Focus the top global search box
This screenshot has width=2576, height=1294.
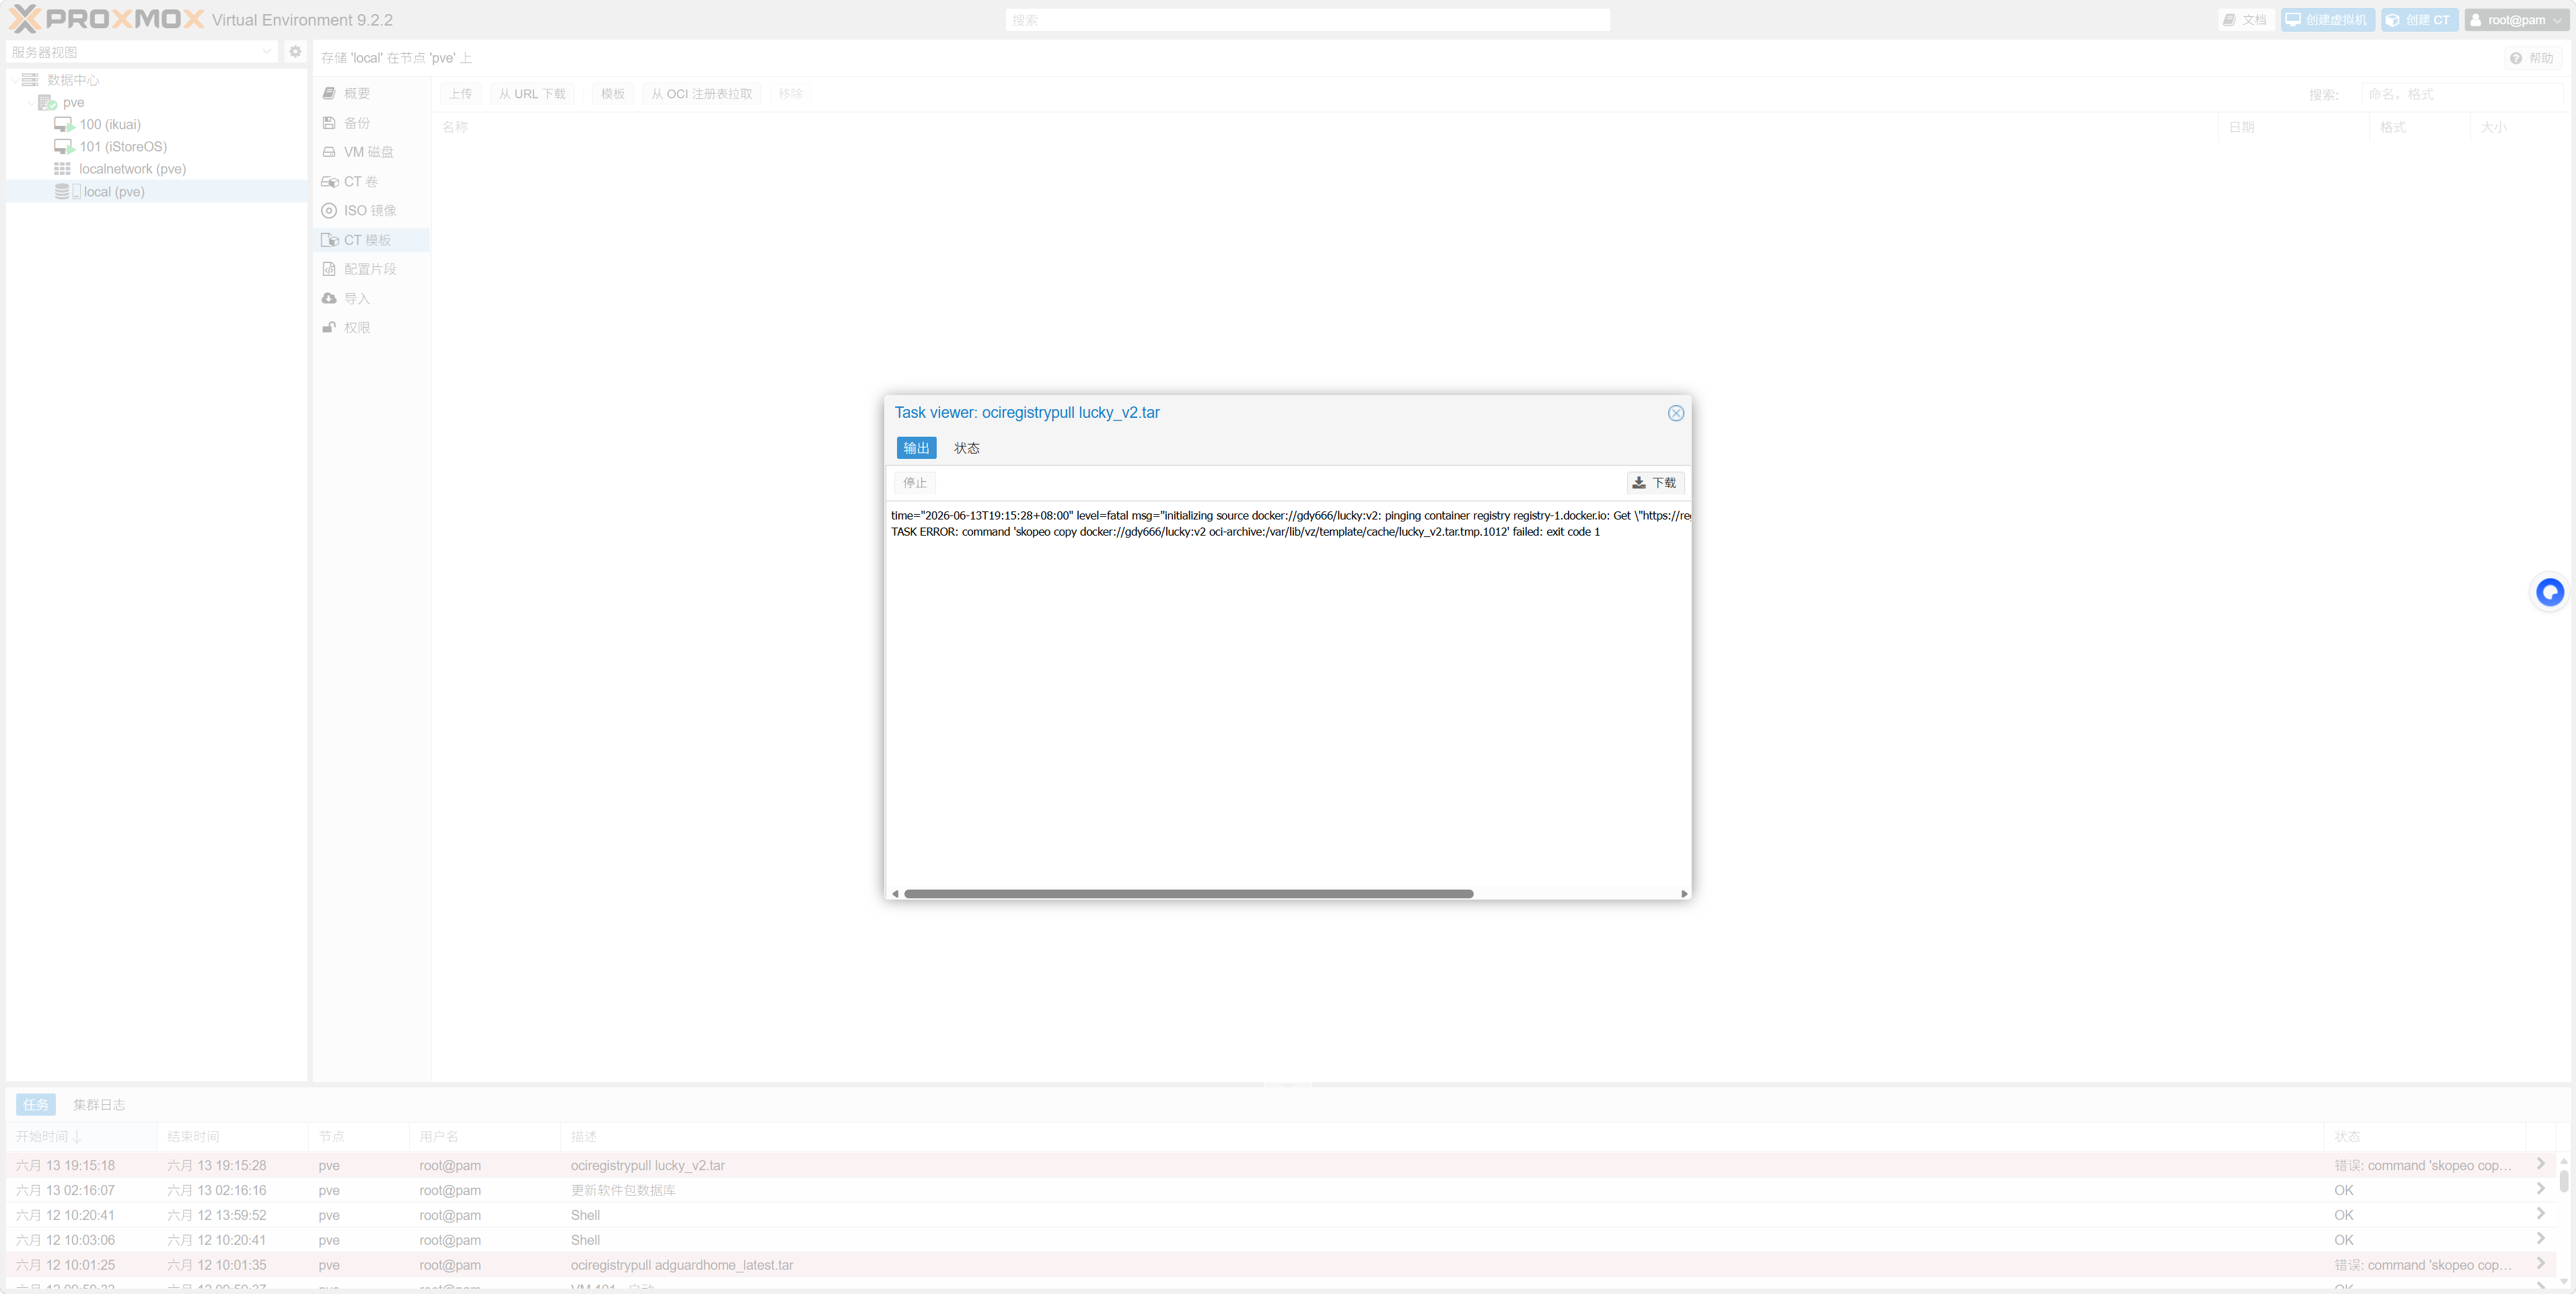click(1308, 20)
